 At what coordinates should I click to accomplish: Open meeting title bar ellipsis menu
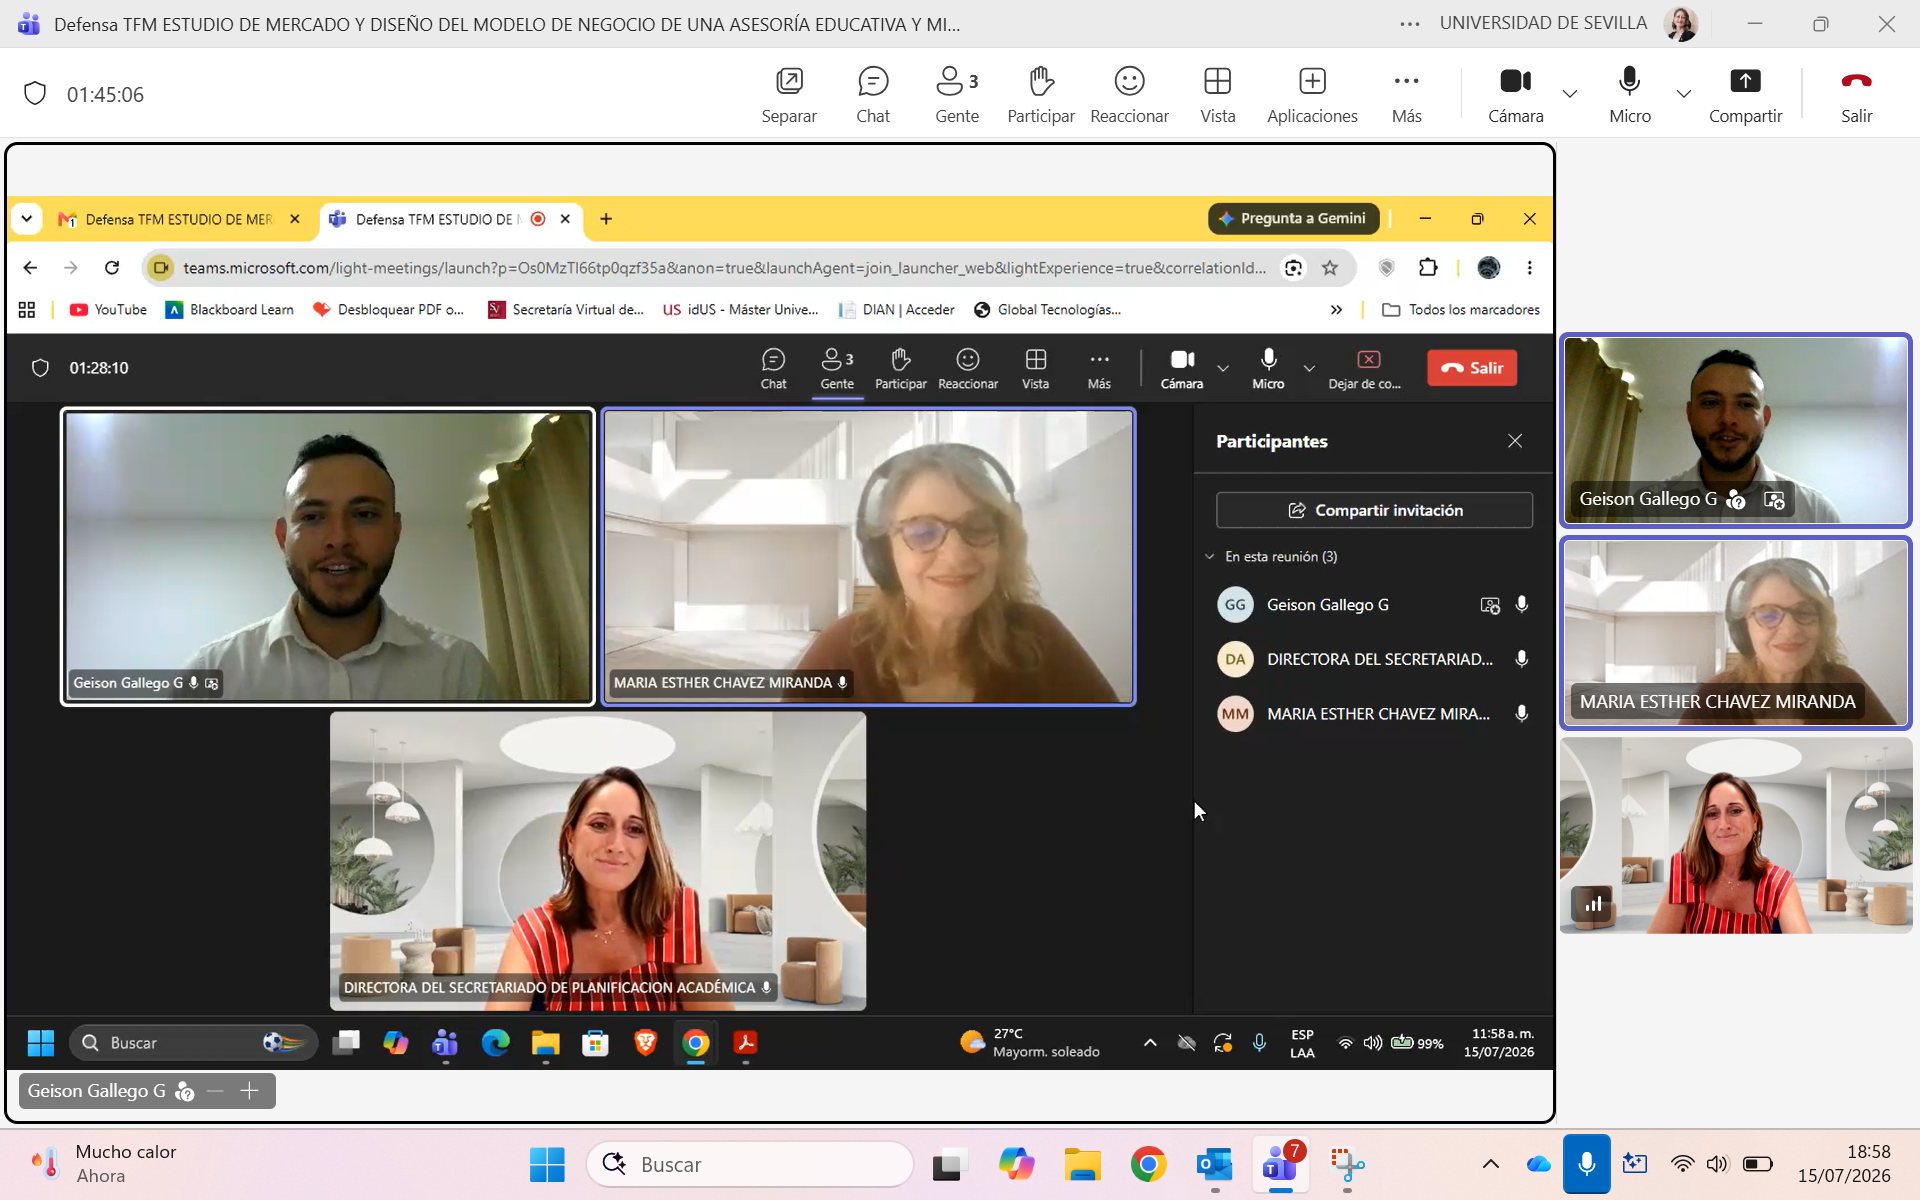coord(1410,24)
